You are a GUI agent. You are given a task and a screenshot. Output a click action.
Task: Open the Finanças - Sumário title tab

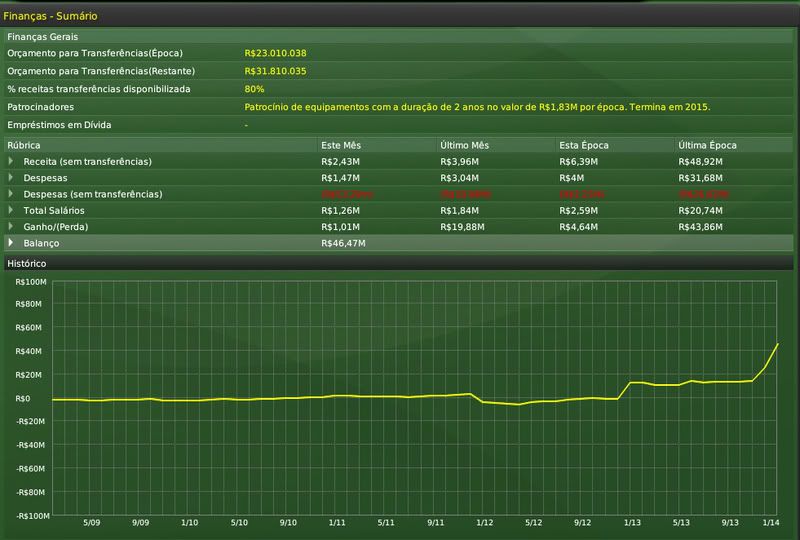click(52, 17)
